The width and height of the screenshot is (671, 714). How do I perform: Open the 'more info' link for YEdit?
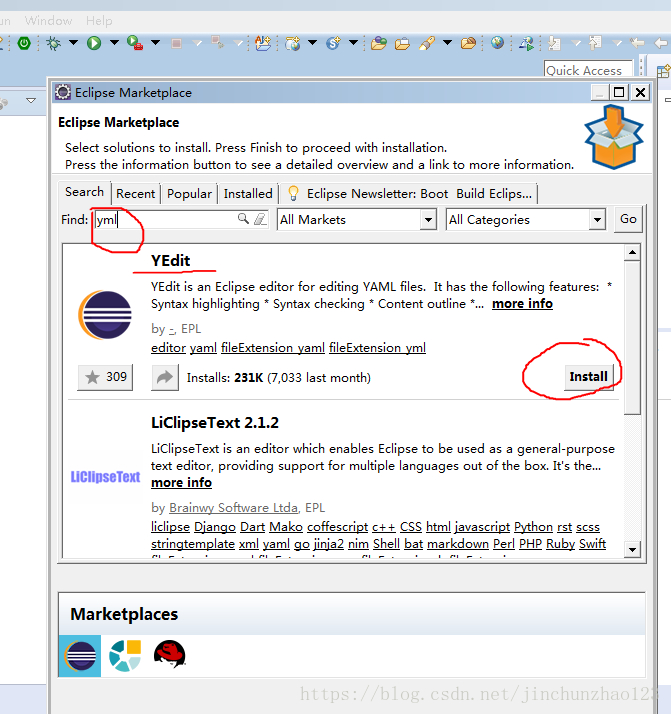coord(522,304)
